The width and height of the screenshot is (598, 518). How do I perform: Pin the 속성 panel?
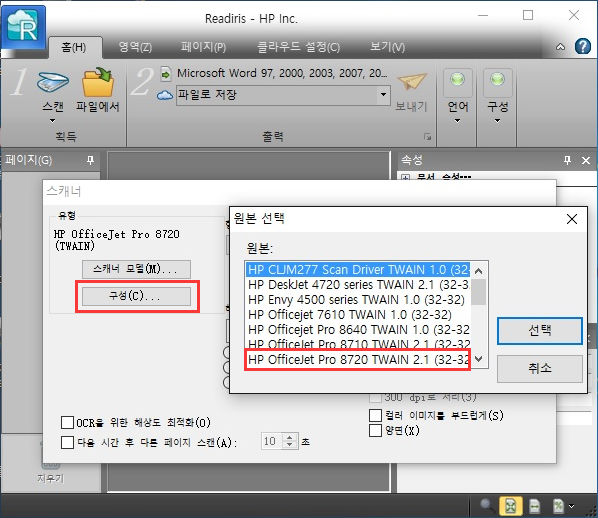coord(567,160)
